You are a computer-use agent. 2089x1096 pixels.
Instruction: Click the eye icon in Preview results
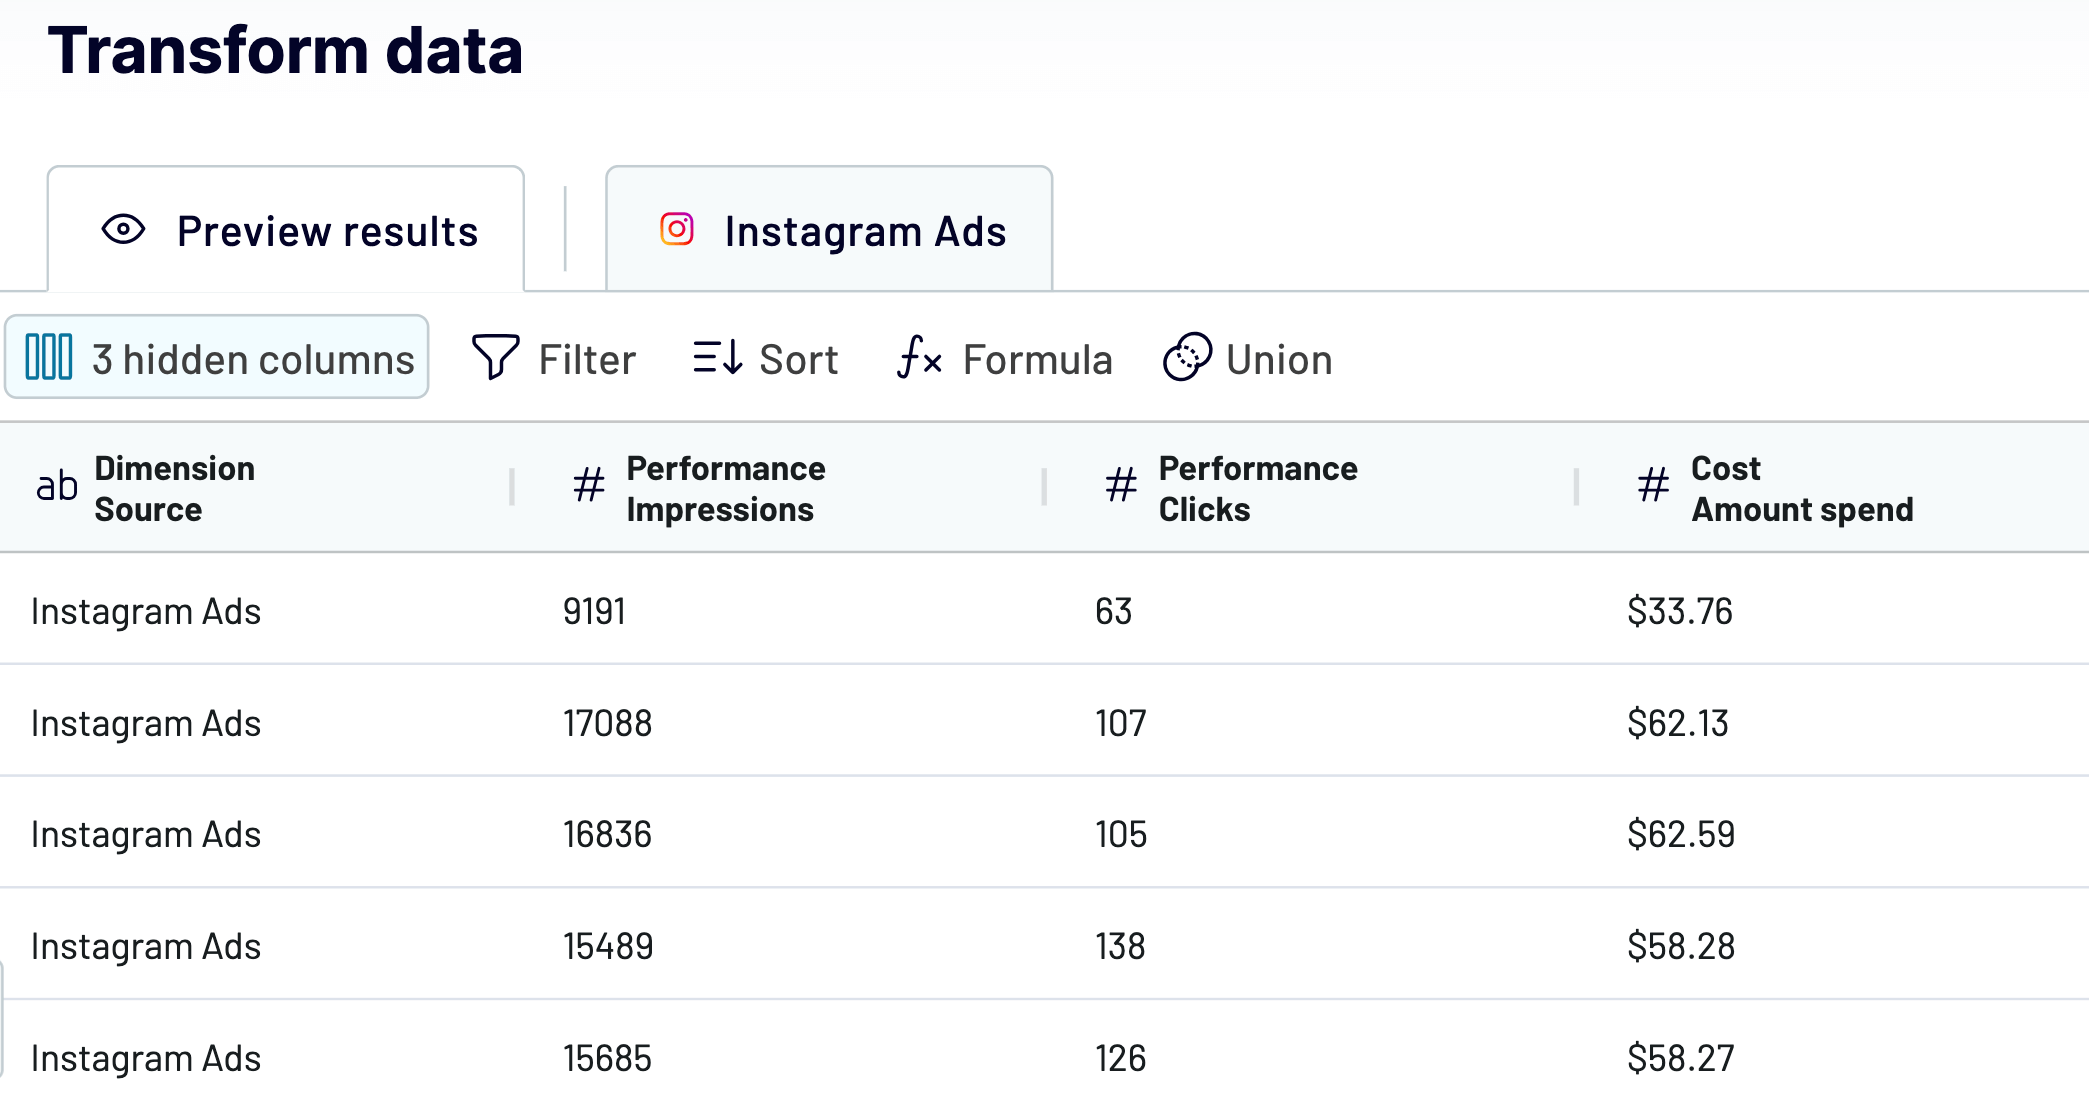coord(123,230)
